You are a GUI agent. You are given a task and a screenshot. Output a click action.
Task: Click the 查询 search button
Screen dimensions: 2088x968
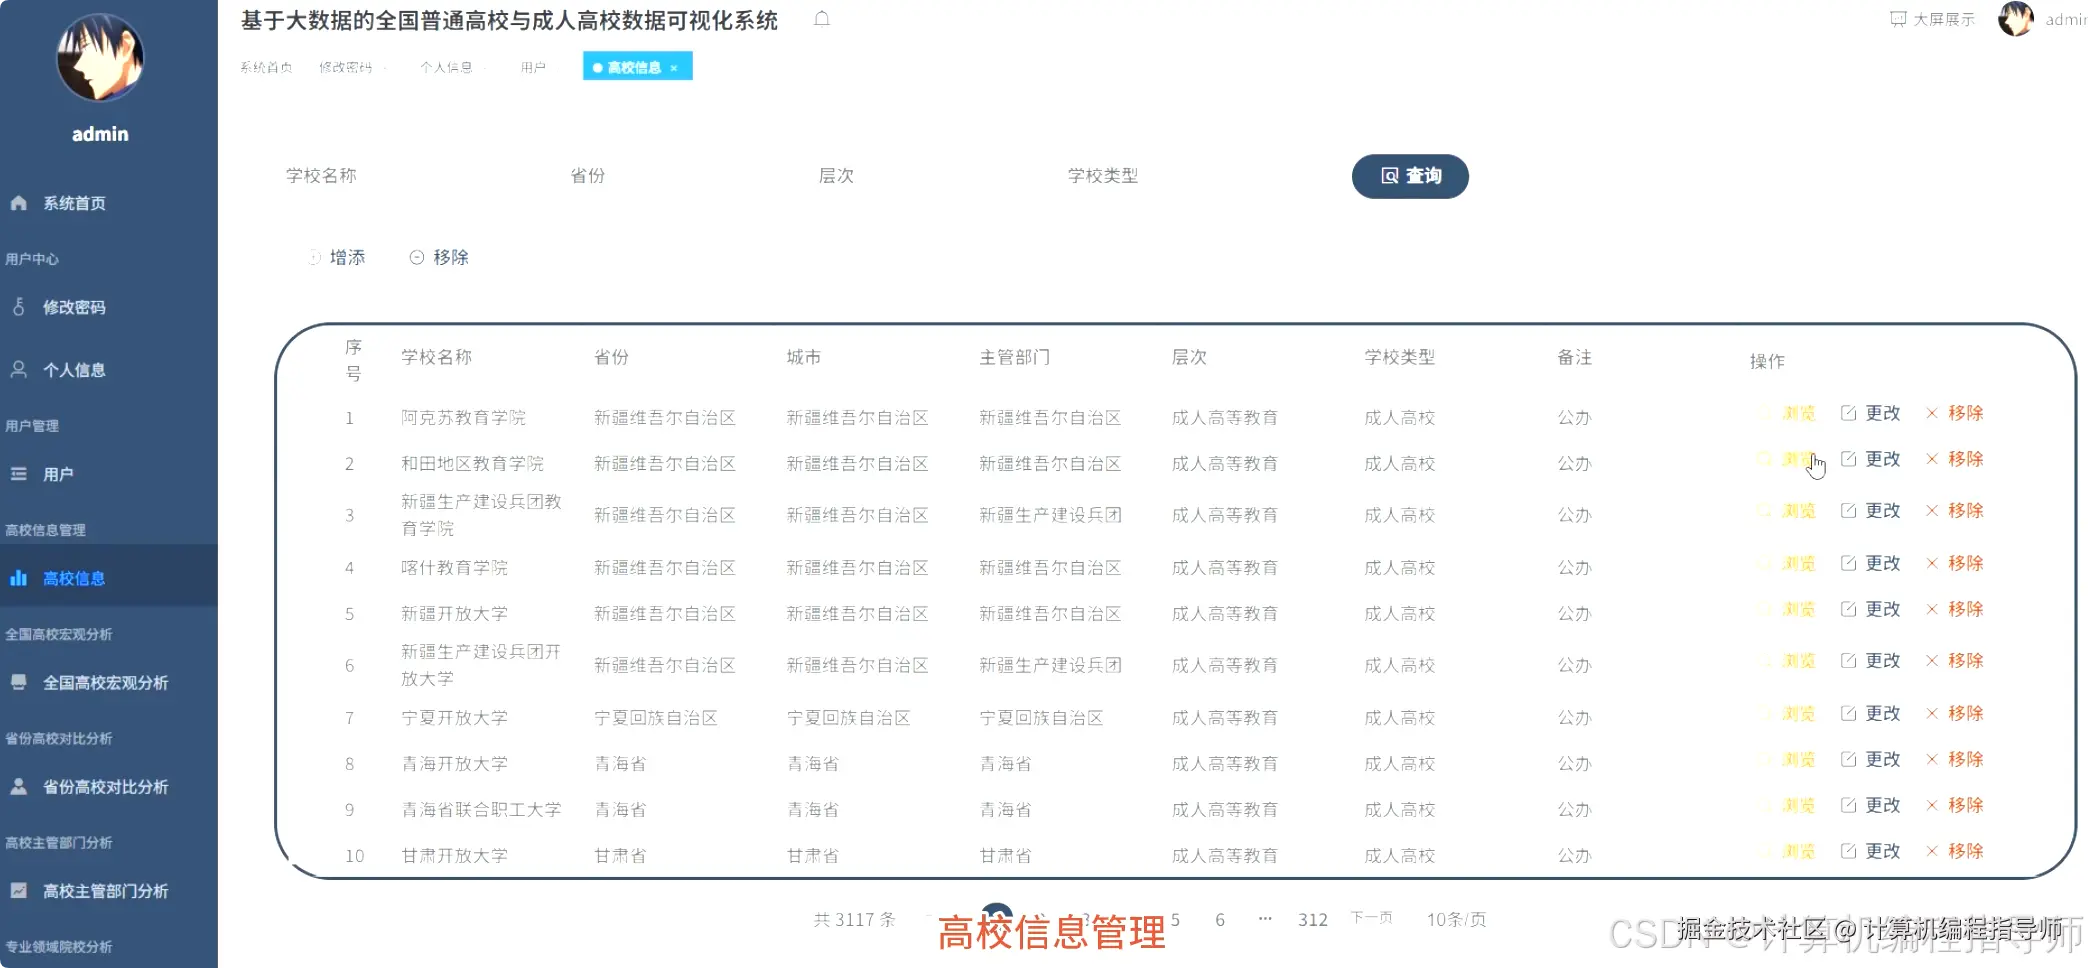point(1410,176)
